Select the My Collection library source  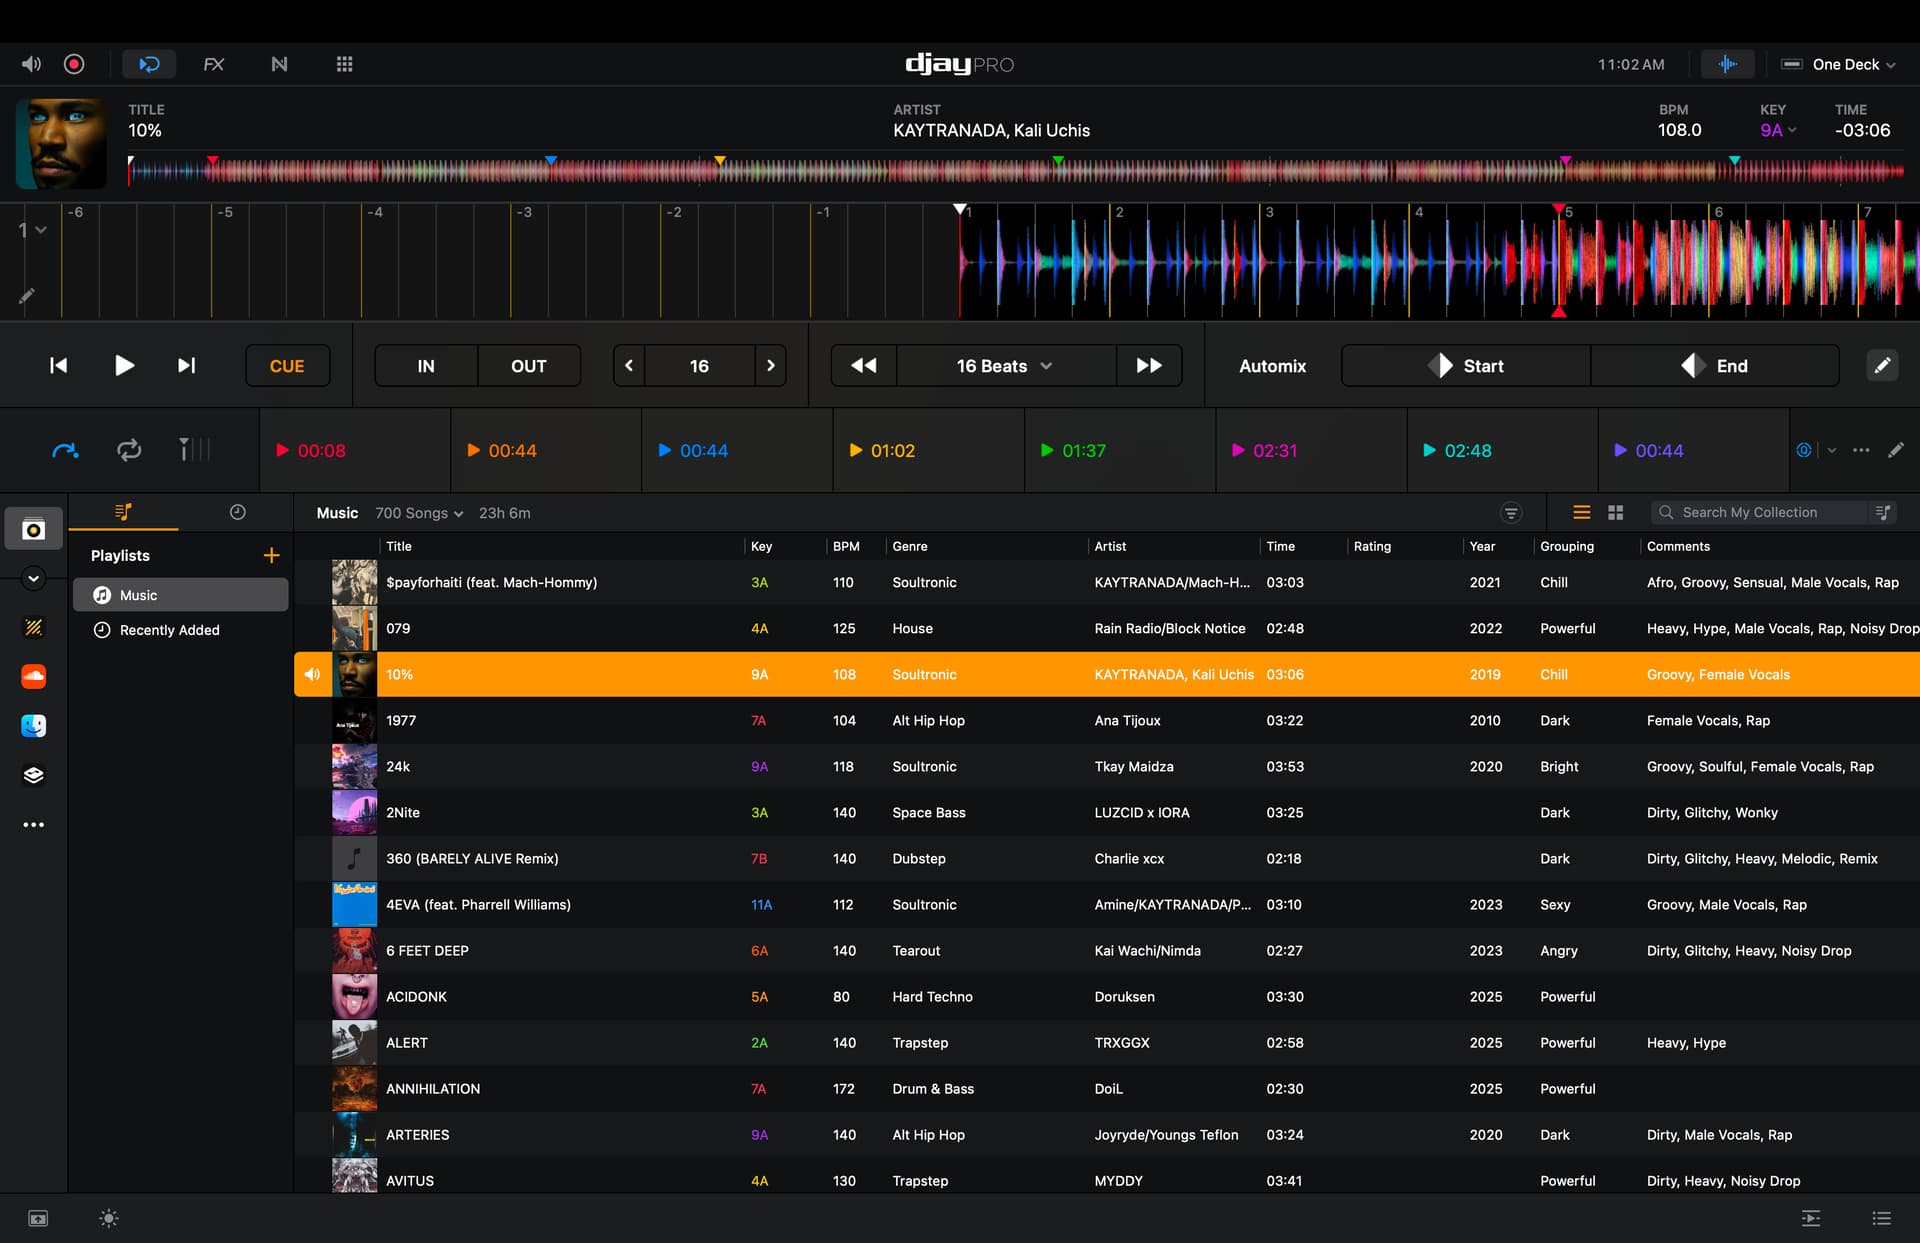pyautogui.click(x=34, y=529)
